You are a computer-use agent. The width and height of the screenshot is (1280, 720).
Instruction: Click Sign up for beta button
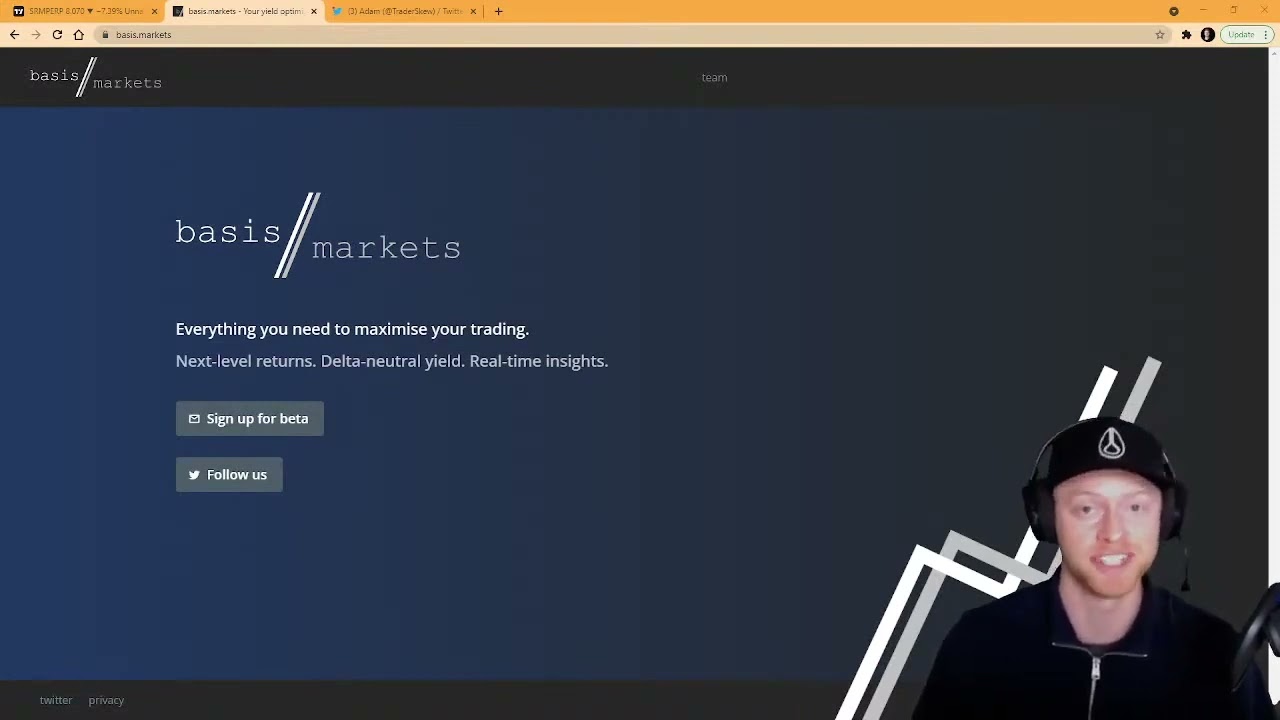(250, 419)
